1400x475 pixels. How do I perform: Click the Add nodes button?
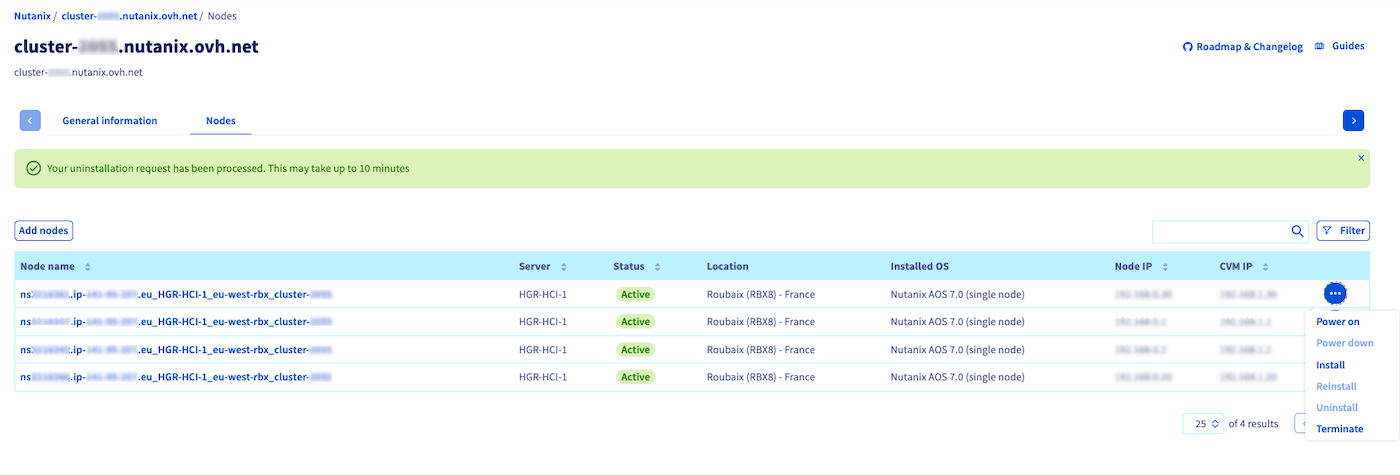[44, 231]
